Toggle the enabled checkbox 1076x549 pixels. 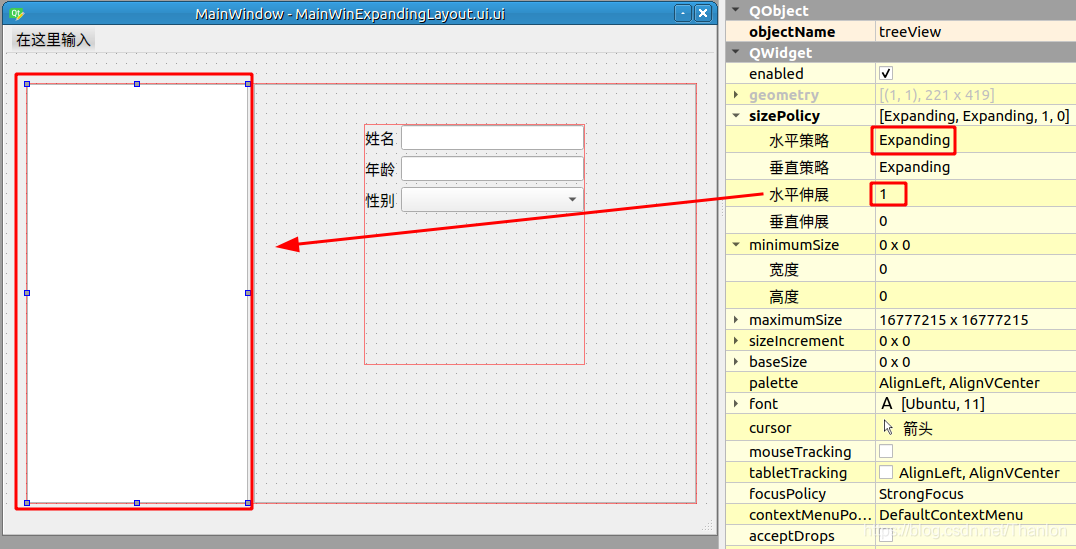(x=886, y=73)
